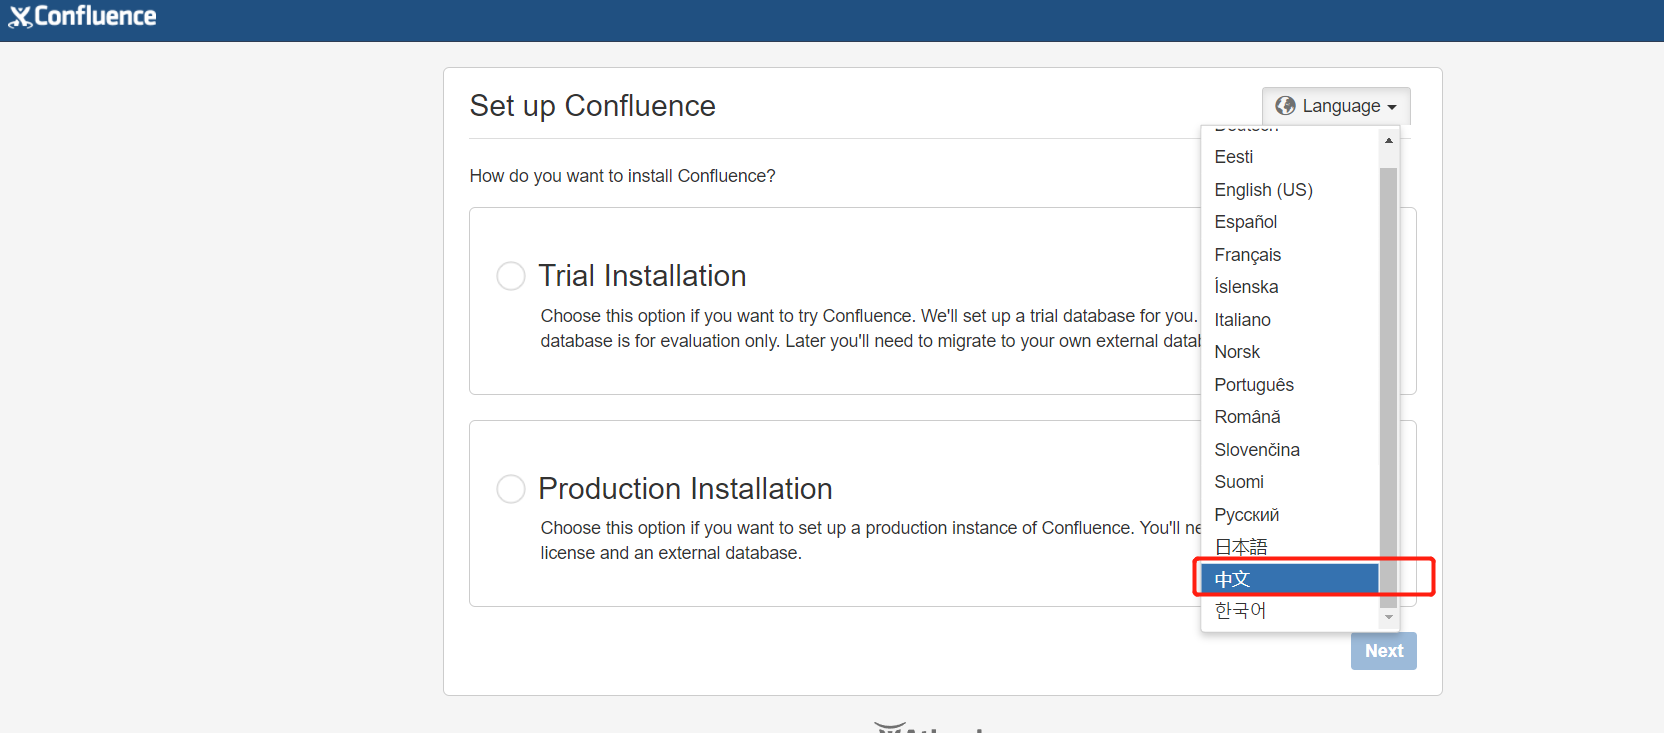Choose Italiano from the language list

1290,320
